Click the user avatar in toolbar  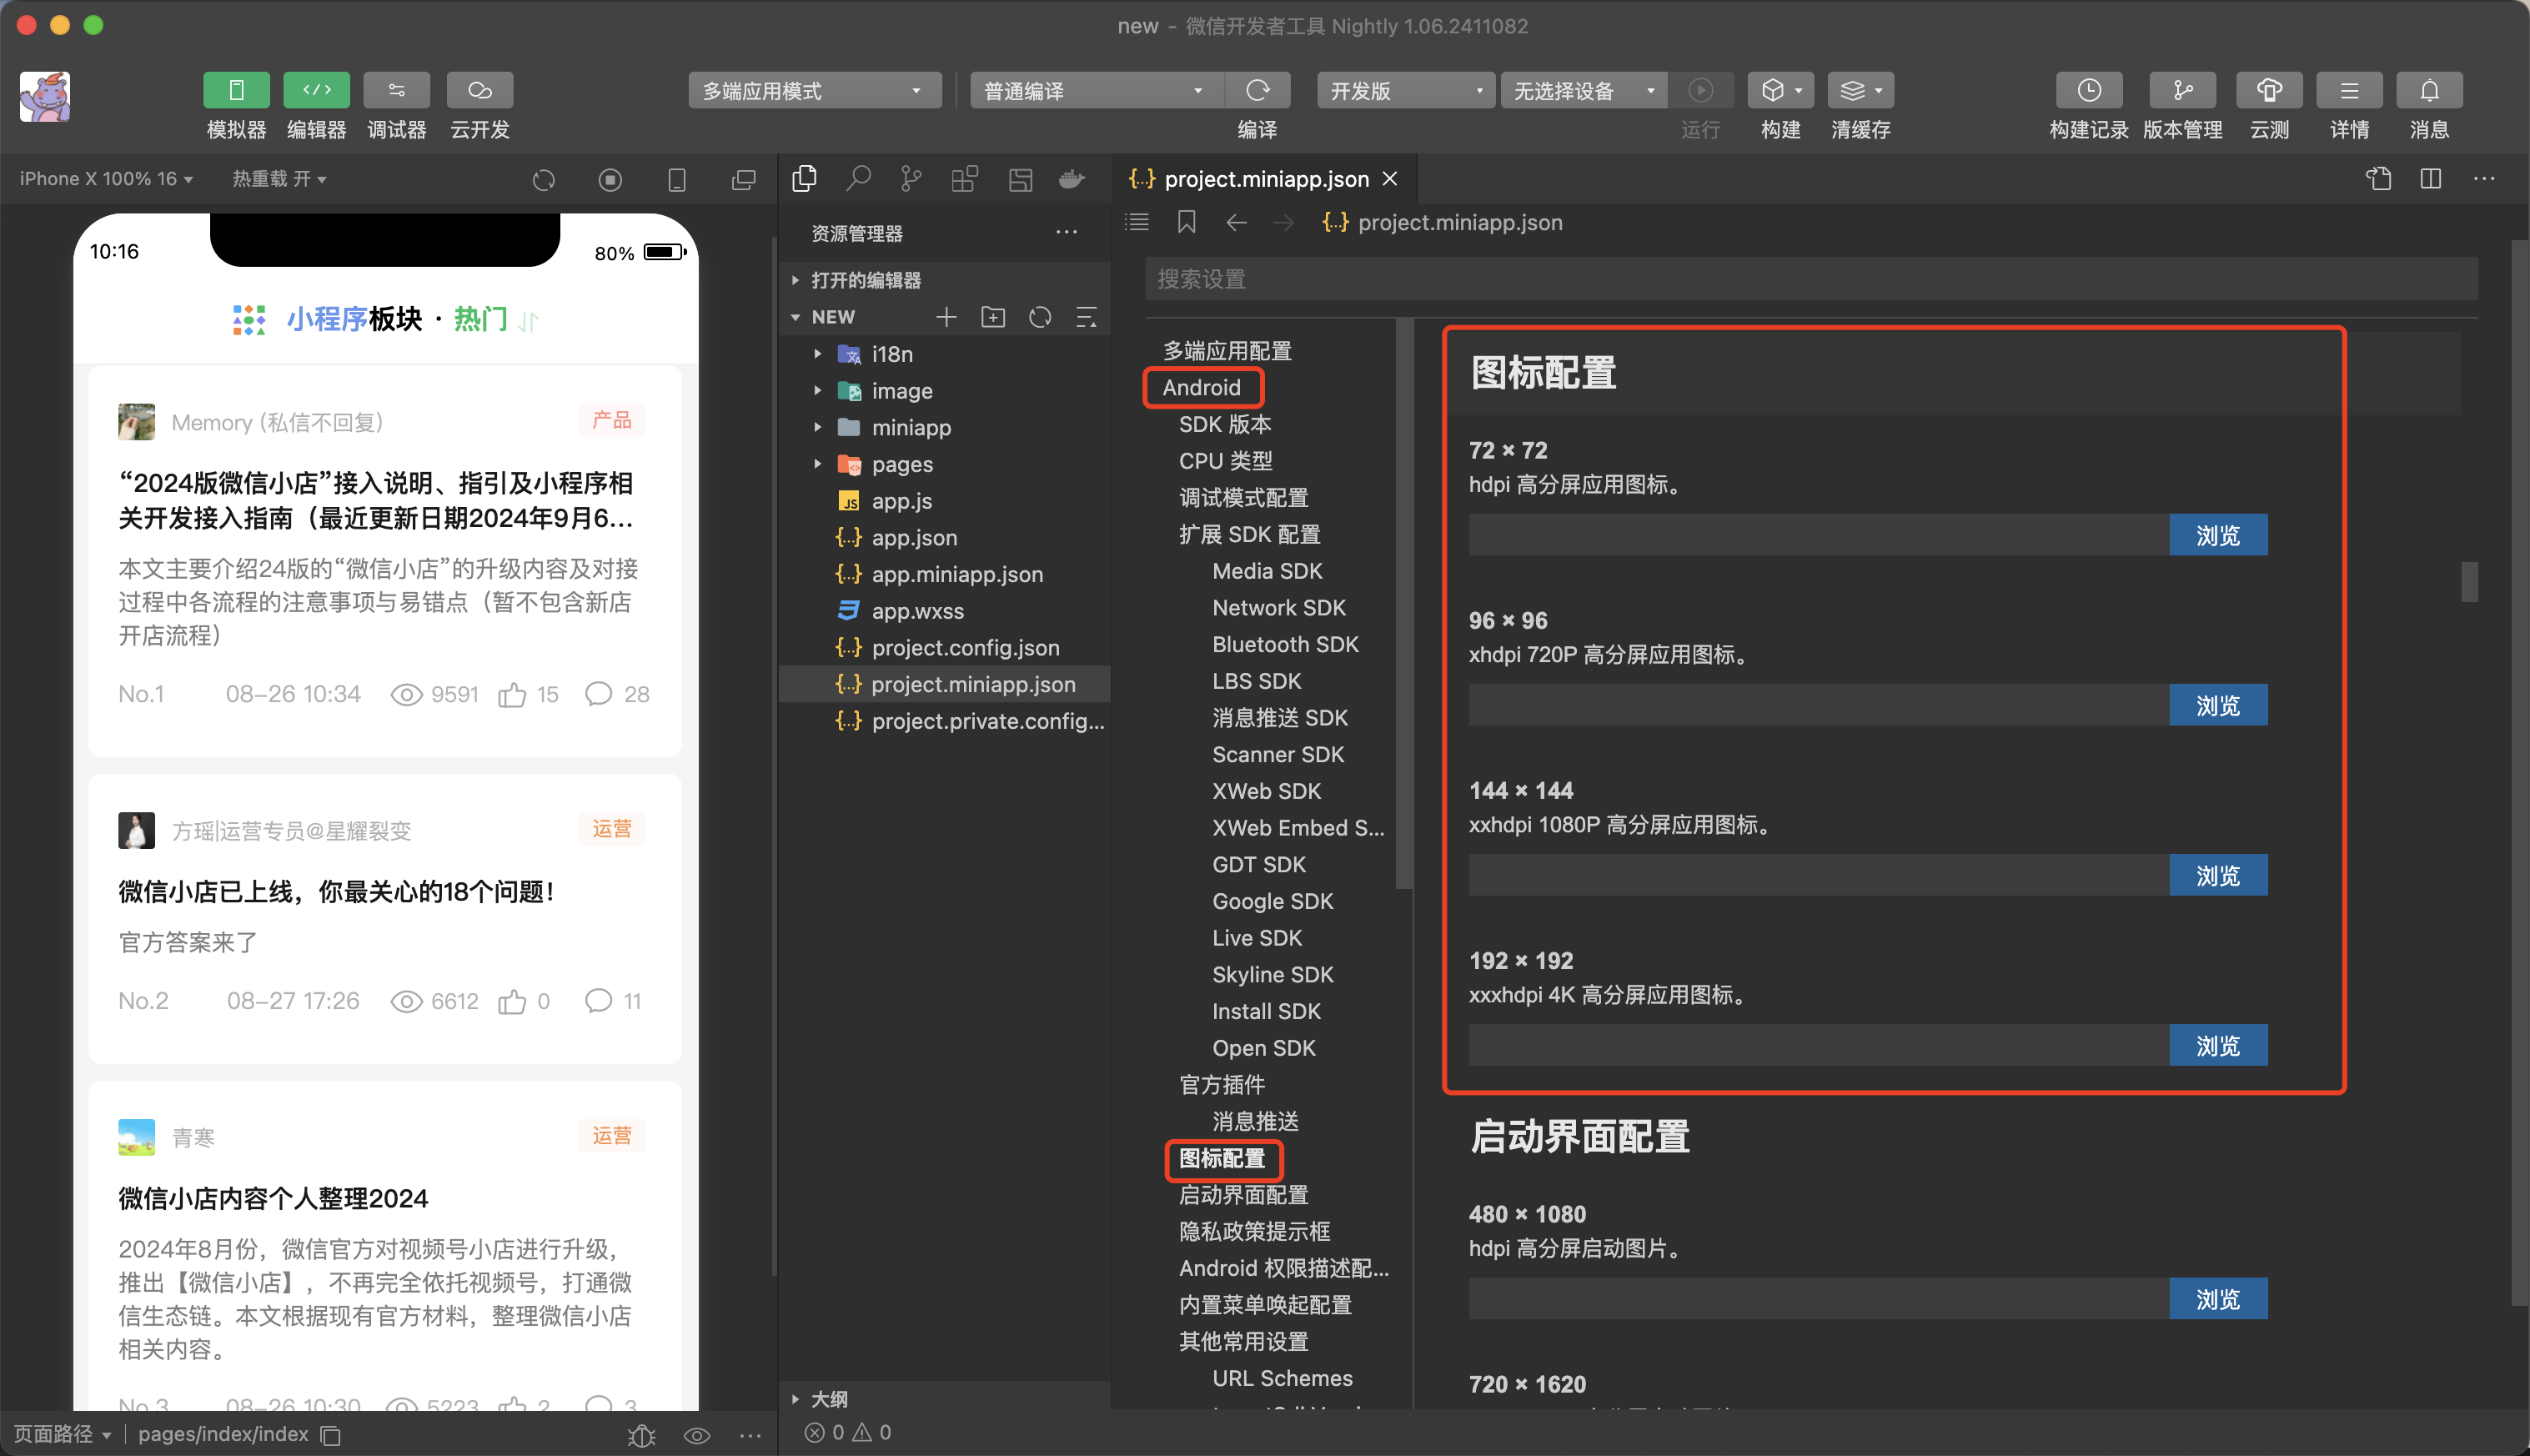(45, 97)
